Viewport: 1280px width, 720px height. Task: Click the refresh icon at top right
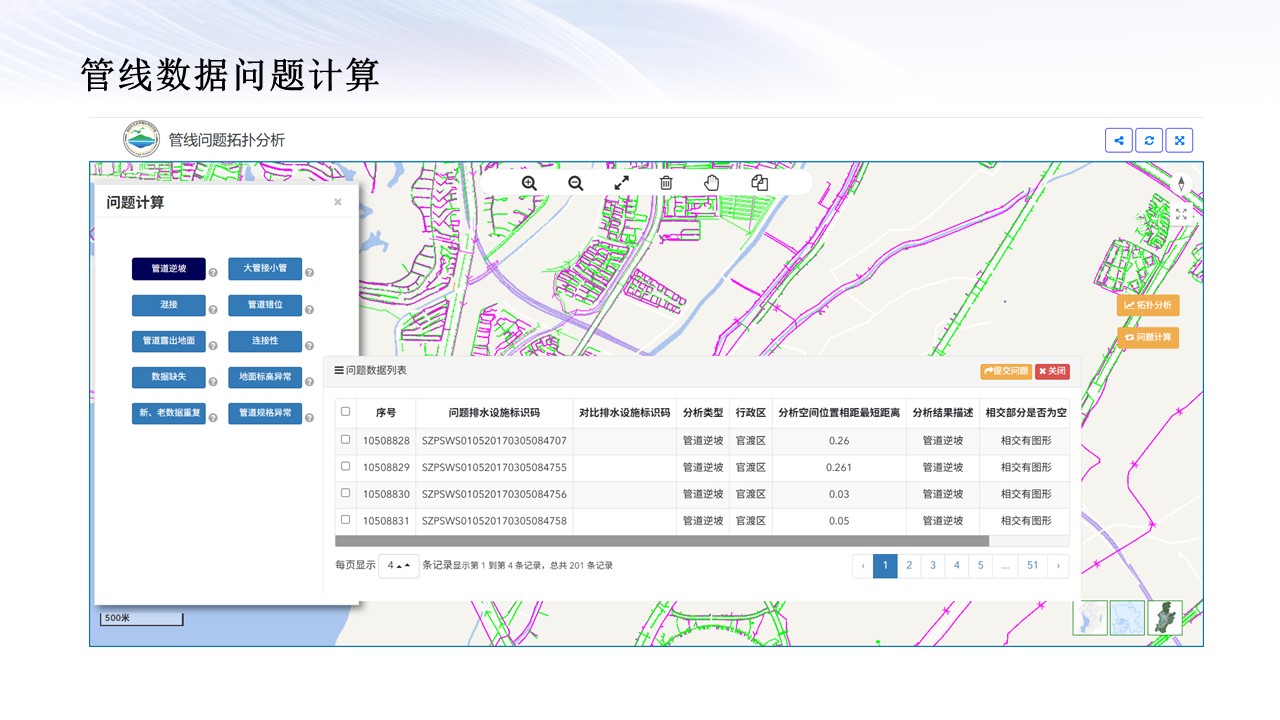(1149, 141)
